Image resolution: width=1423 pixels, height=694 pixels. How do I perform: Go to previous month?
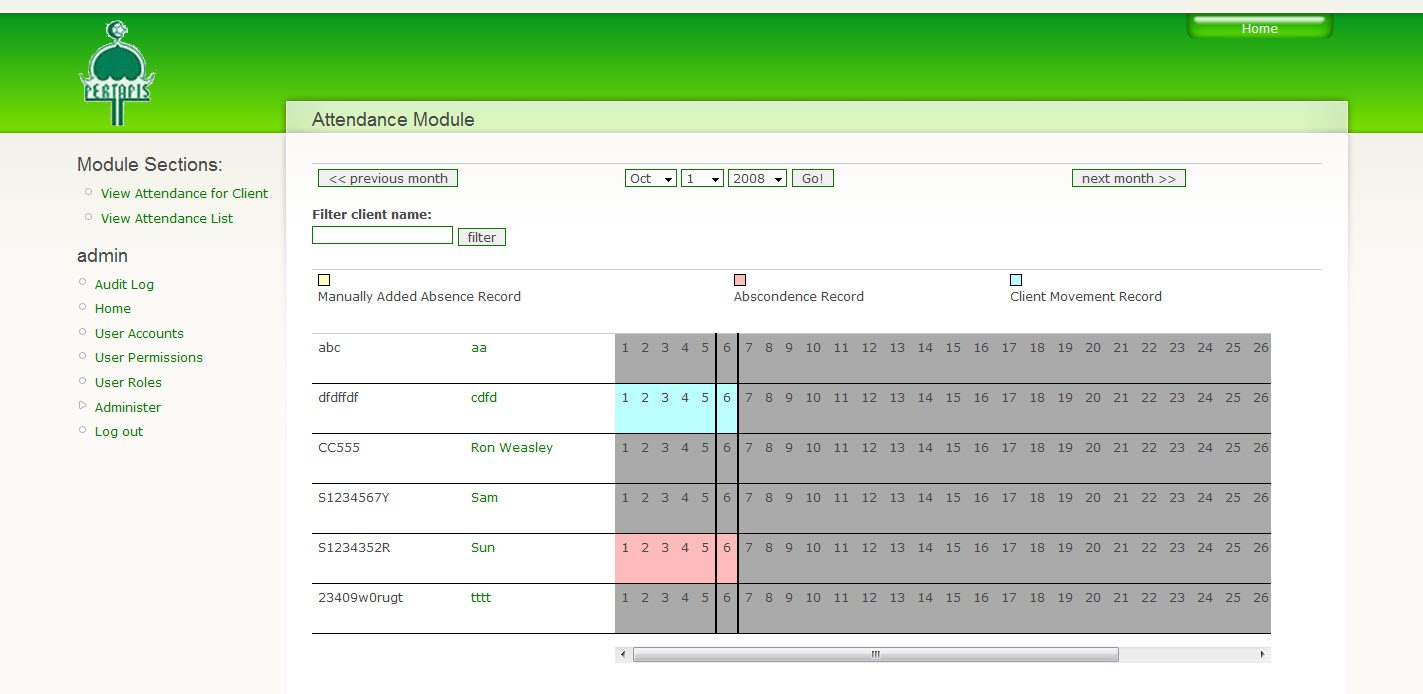(x=388, y=178)
